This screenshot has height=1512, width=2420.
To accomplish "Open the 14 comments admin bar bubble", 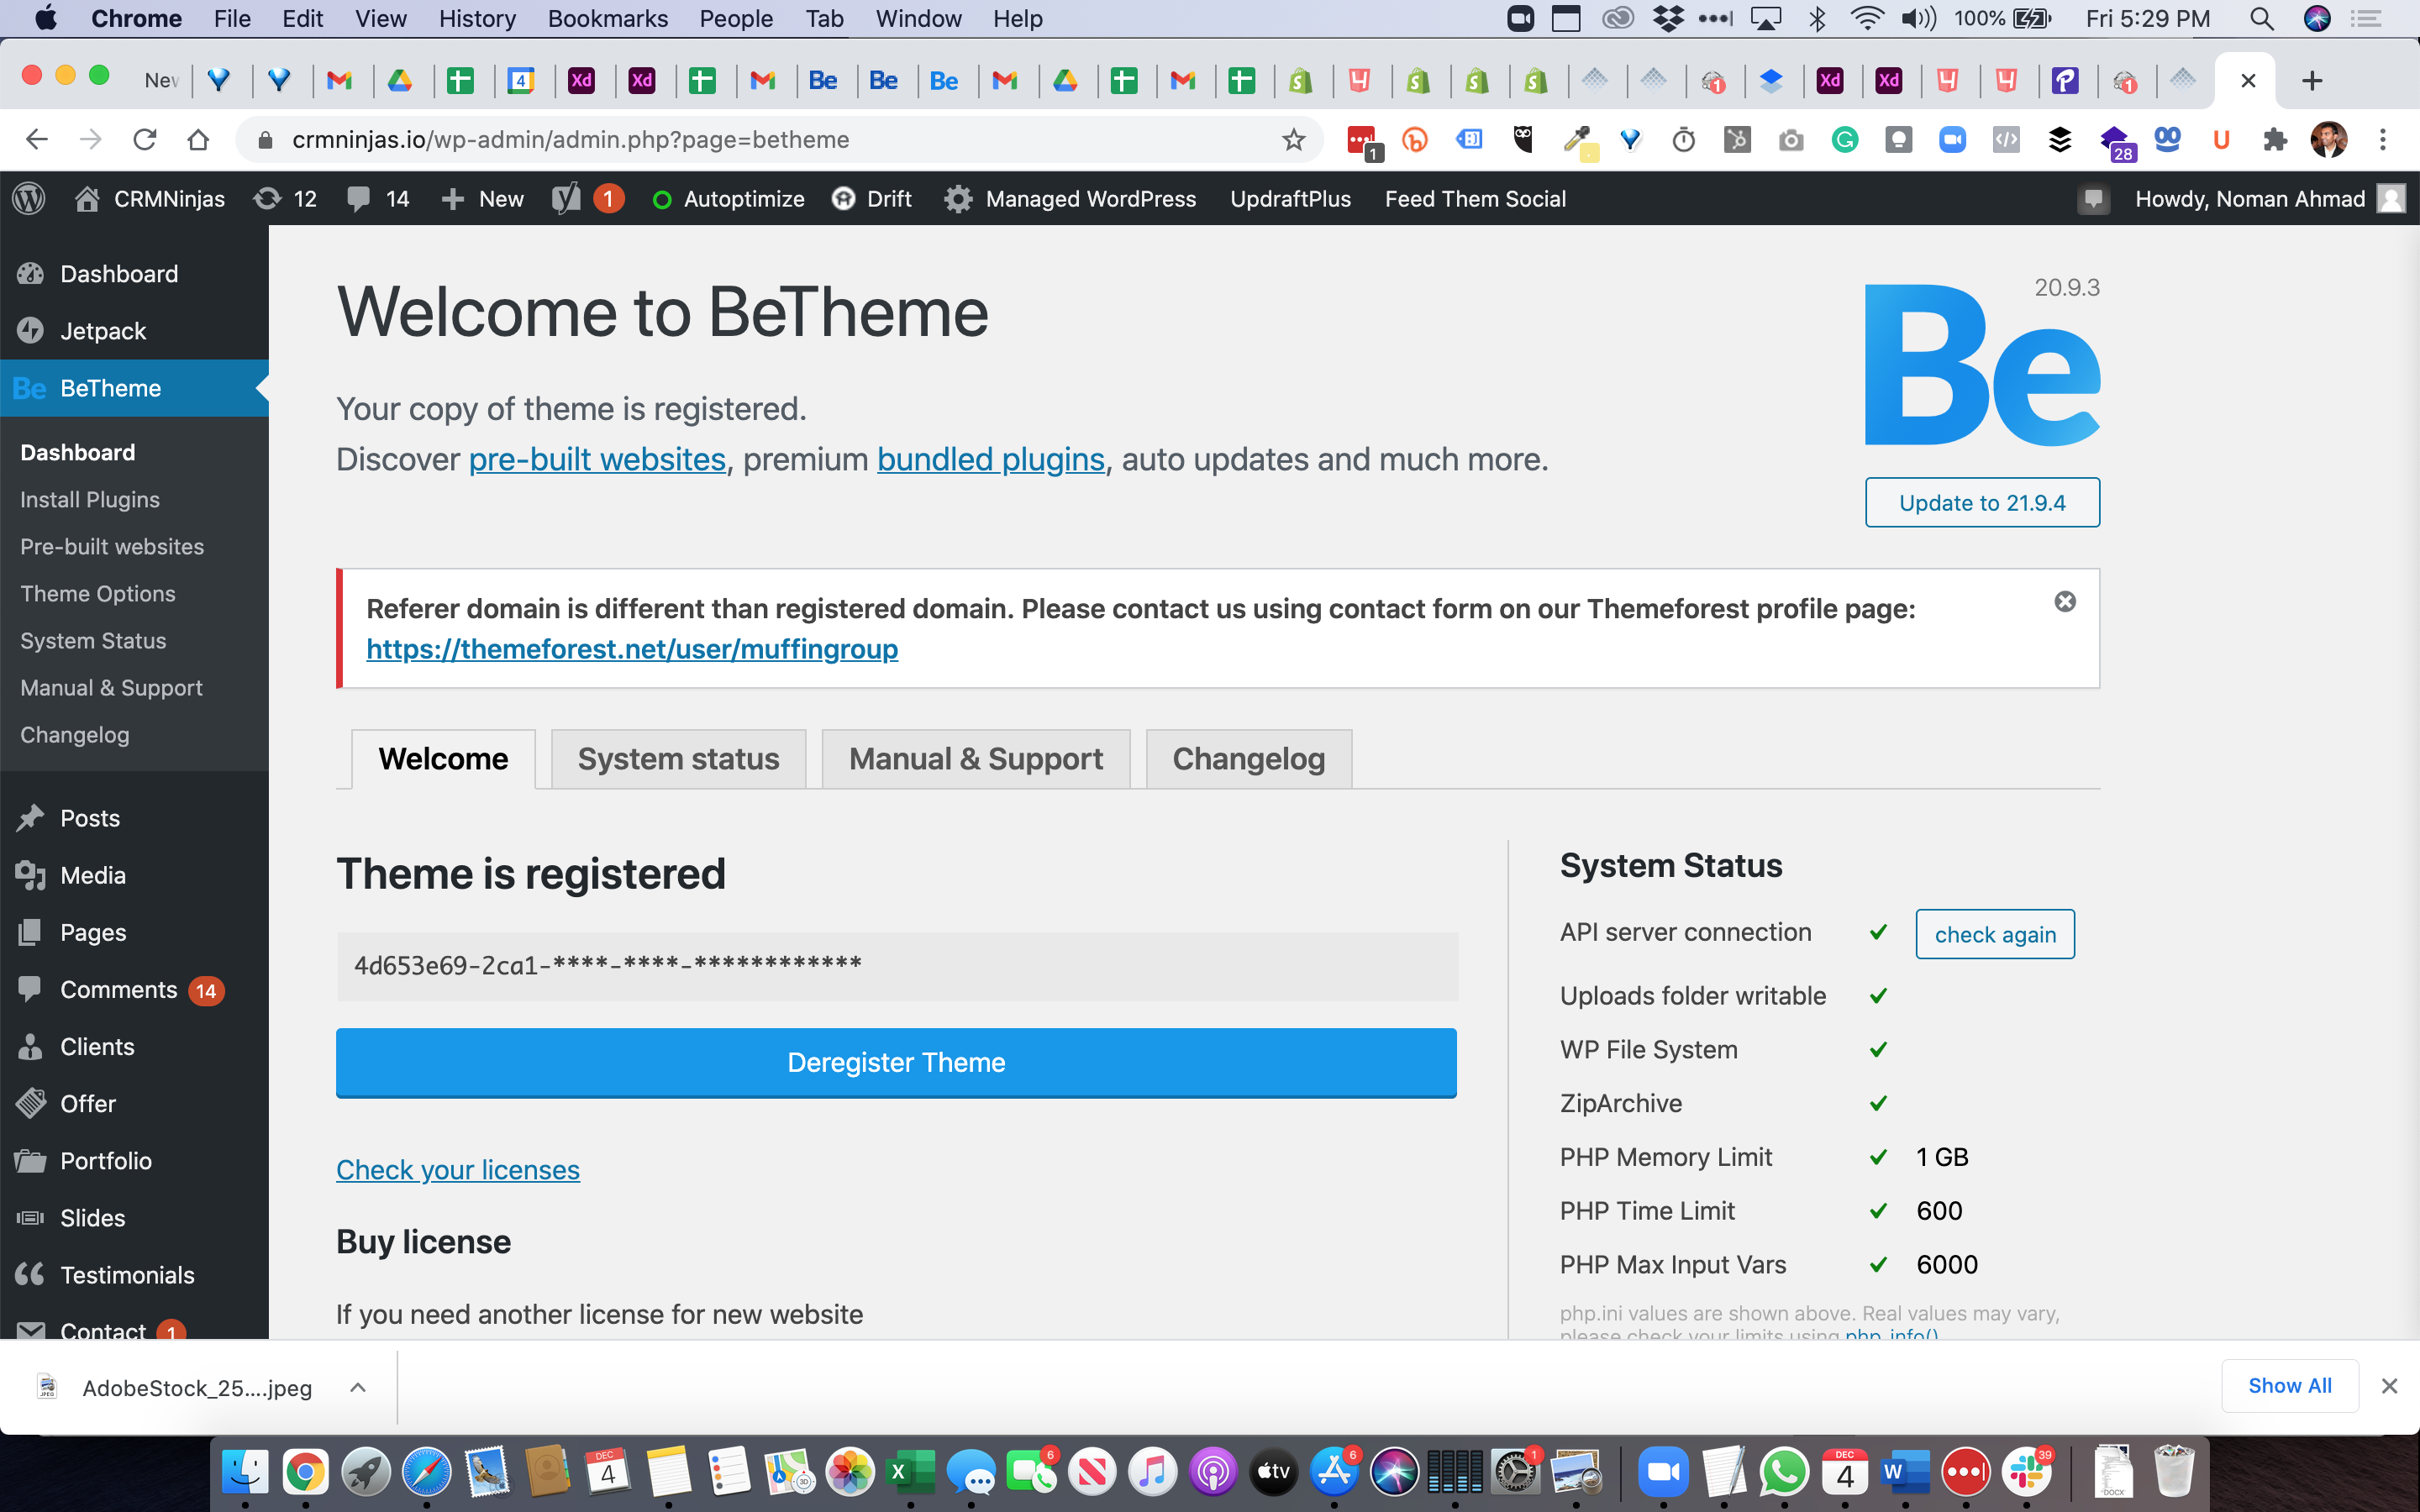I will 378,199.
